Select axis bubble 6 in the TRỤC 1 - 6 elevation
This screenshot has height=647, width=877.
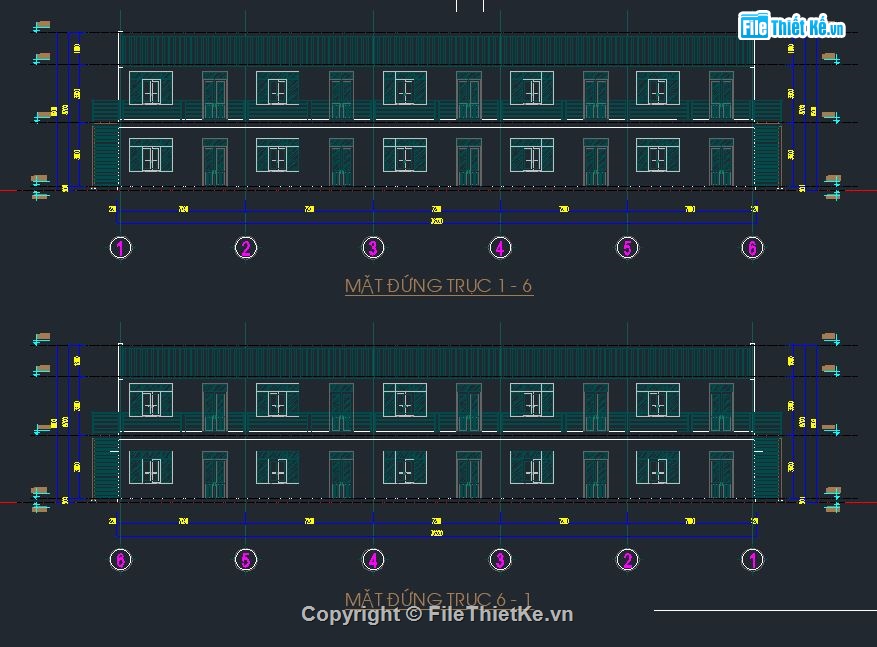pos(752,248)
